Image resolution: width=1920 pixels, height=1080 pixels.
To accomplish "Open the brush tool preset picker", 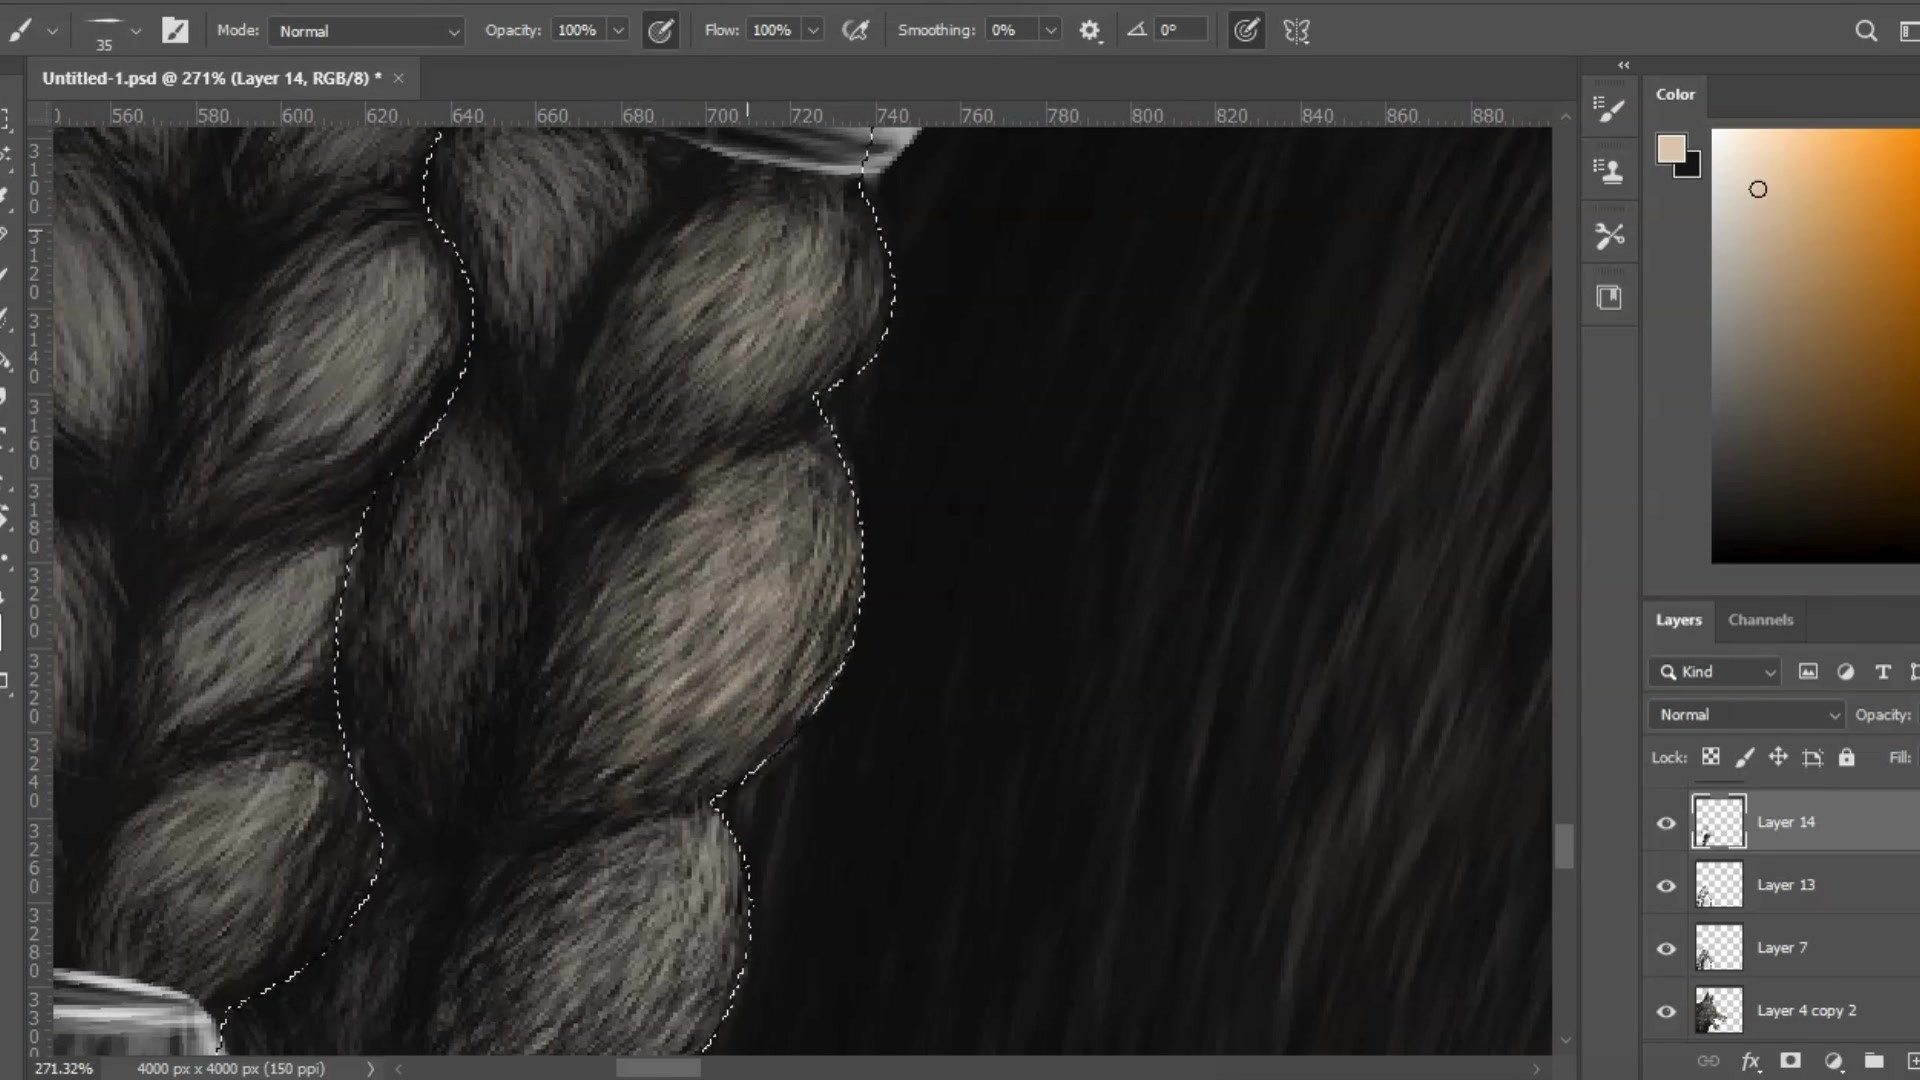I will click(33, 31).
